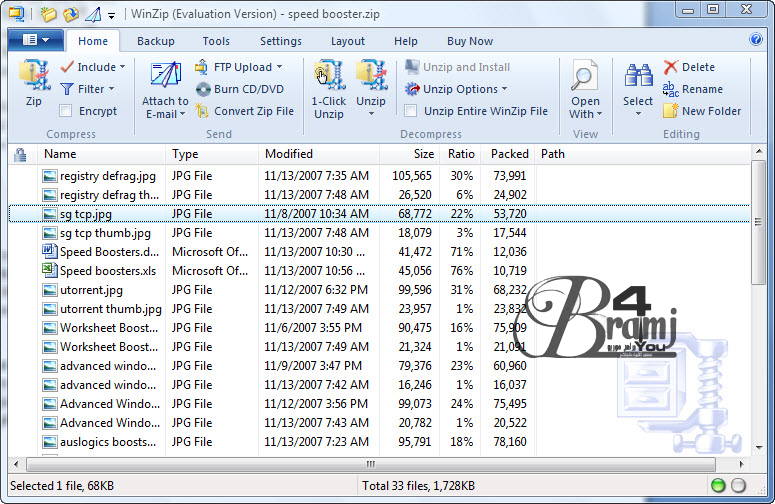Click the Rename icon
This screenshot has width=775, height=504.
point(671,89)
